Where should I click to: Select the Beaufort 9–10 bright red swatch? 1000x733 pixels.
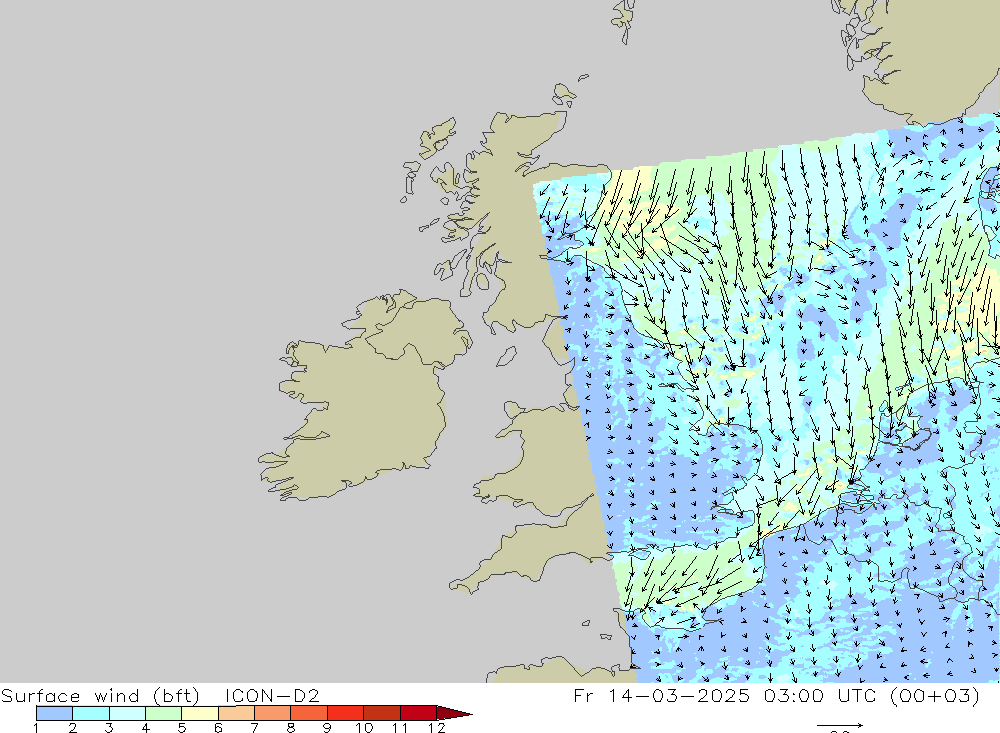(345, 713)
